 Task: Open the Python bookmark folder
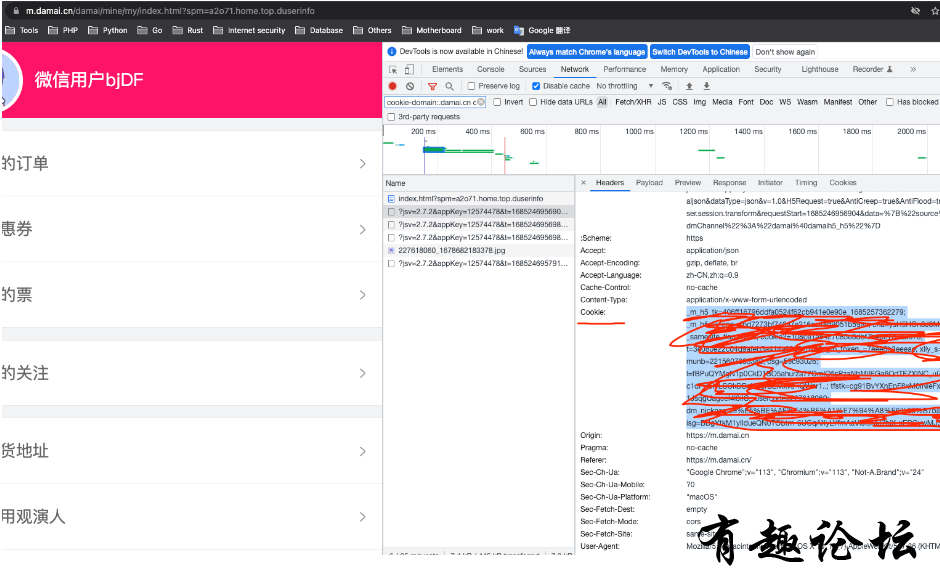(108, 30)
